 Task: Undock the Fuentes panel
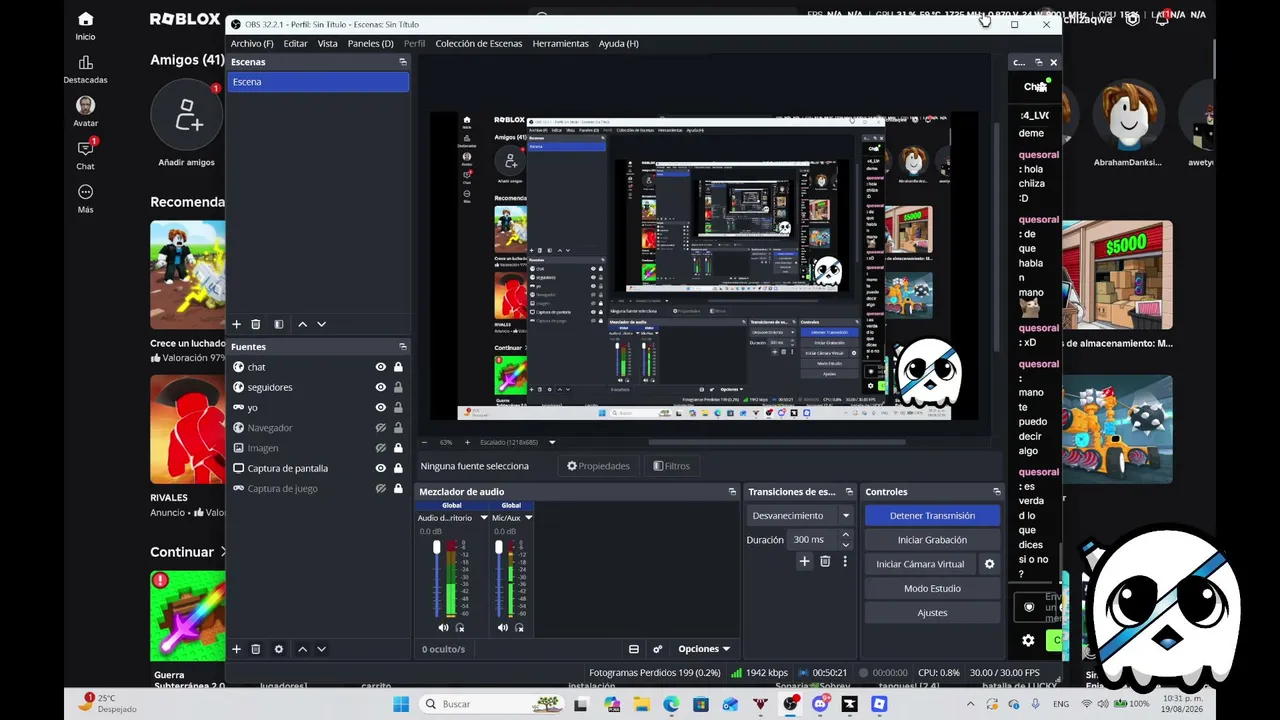click(403, 347)
